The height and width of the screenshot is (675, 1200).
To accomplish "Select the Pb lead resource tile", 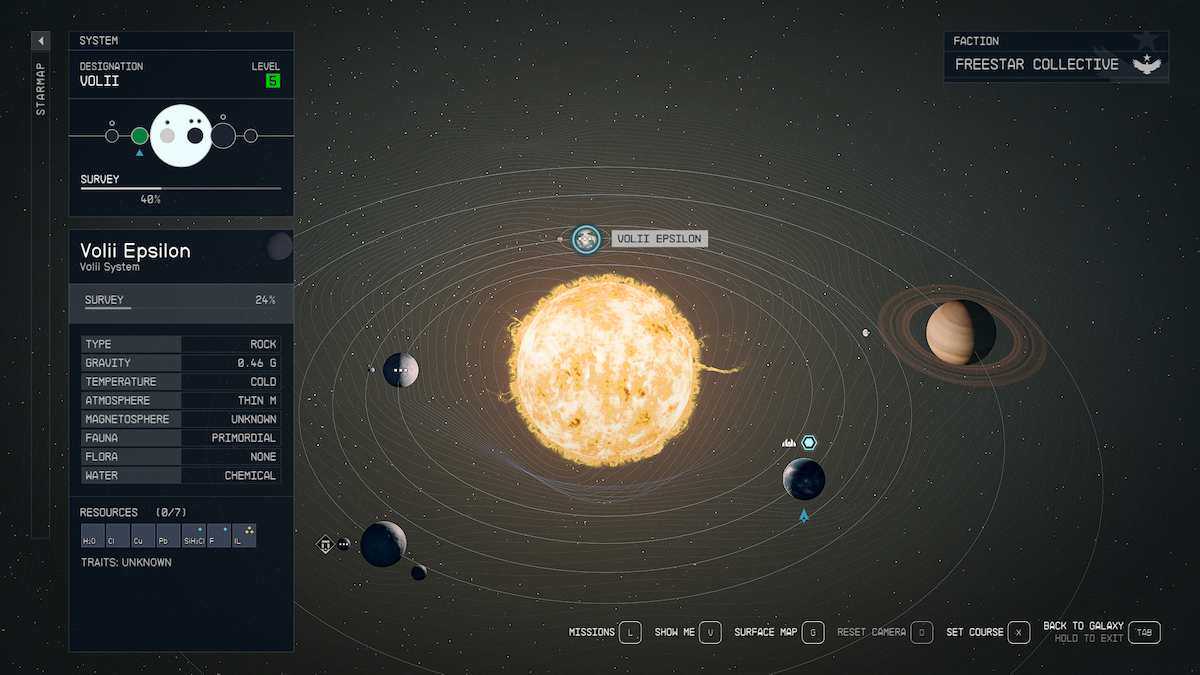I will tap(168, 536).
